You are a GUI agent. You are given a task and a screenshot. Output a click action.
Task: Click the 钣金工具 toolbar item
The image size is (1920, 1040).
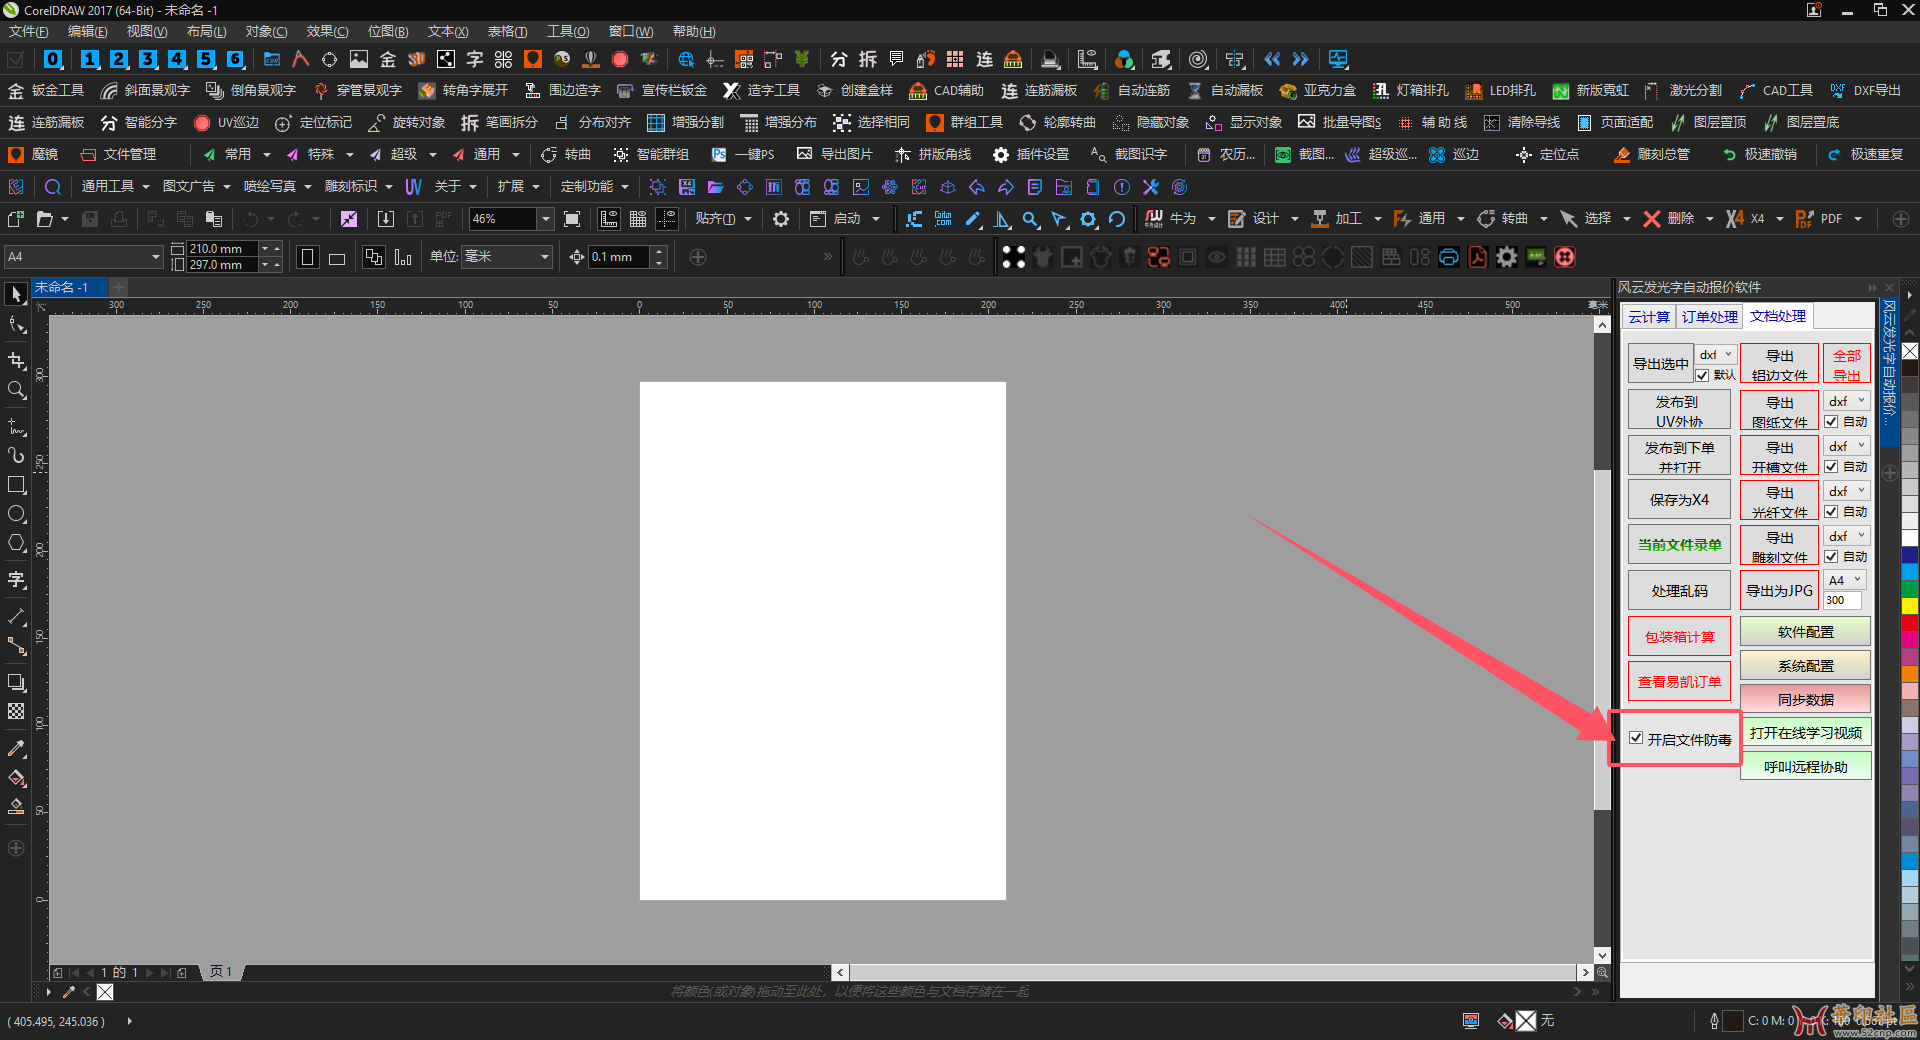[46, 90]
